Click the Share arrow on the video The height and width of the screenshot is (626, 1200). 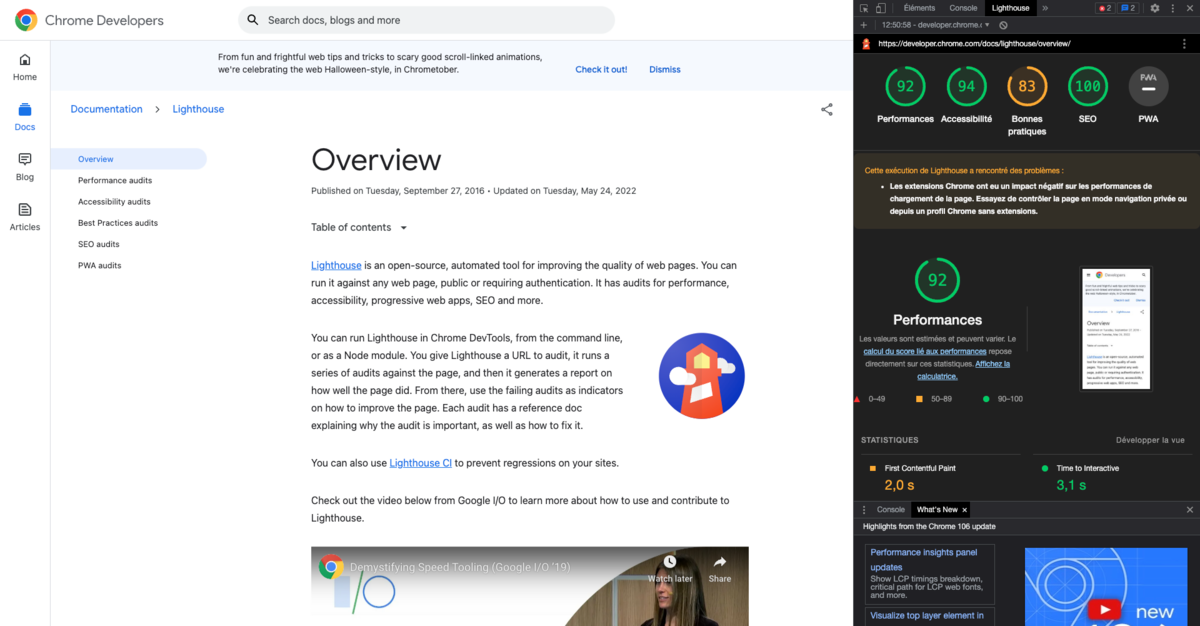click(720, 562)
